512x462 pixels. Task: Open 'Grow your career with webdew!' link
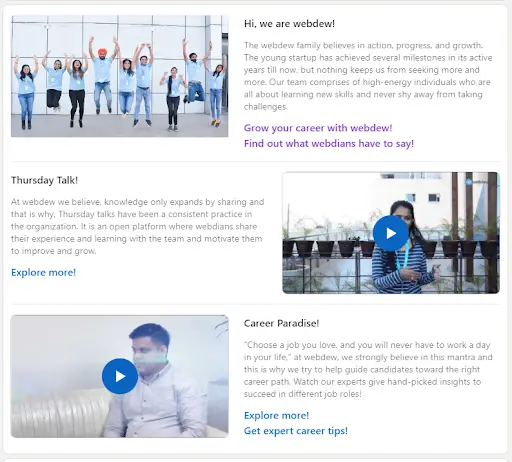click(318, 128)
